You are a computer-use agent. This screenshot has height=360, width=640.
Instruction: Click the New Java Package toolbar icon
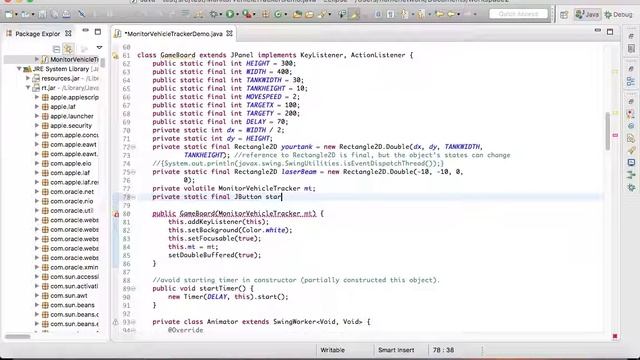coord(265,14)
